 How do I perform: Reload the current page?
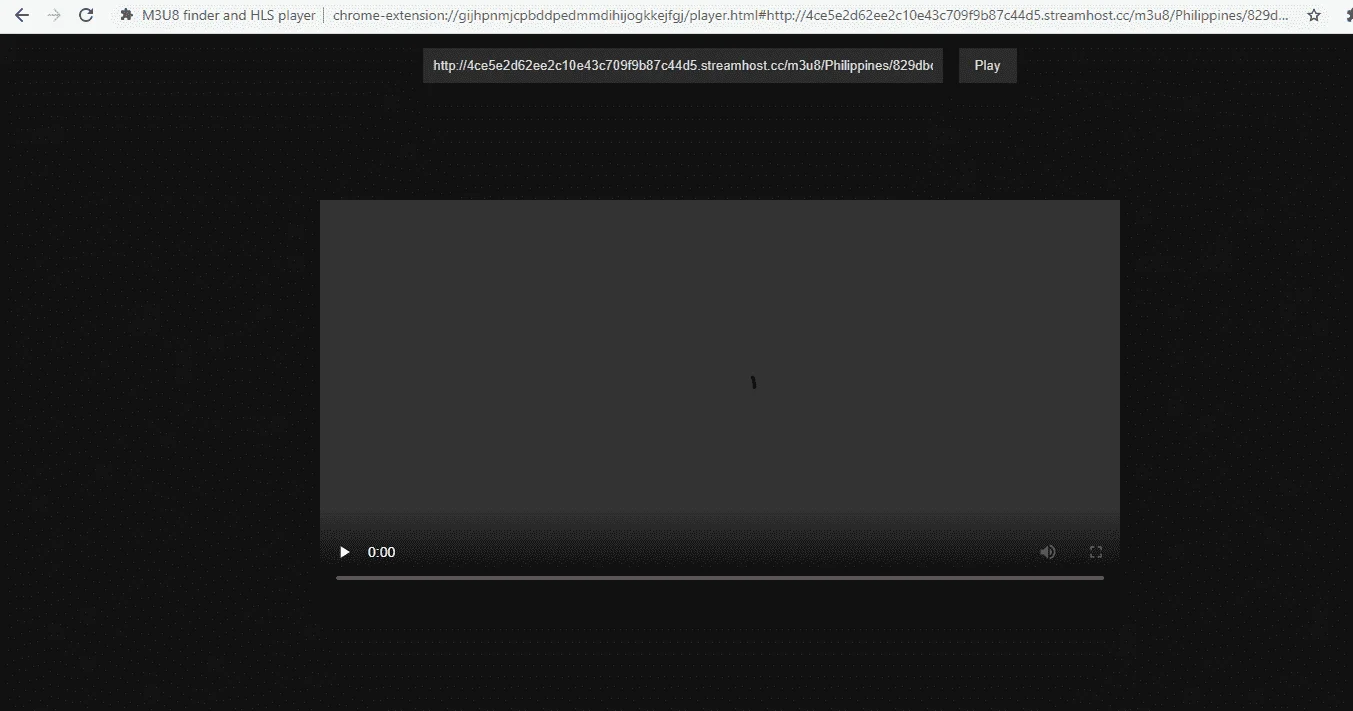coord(86,15)
